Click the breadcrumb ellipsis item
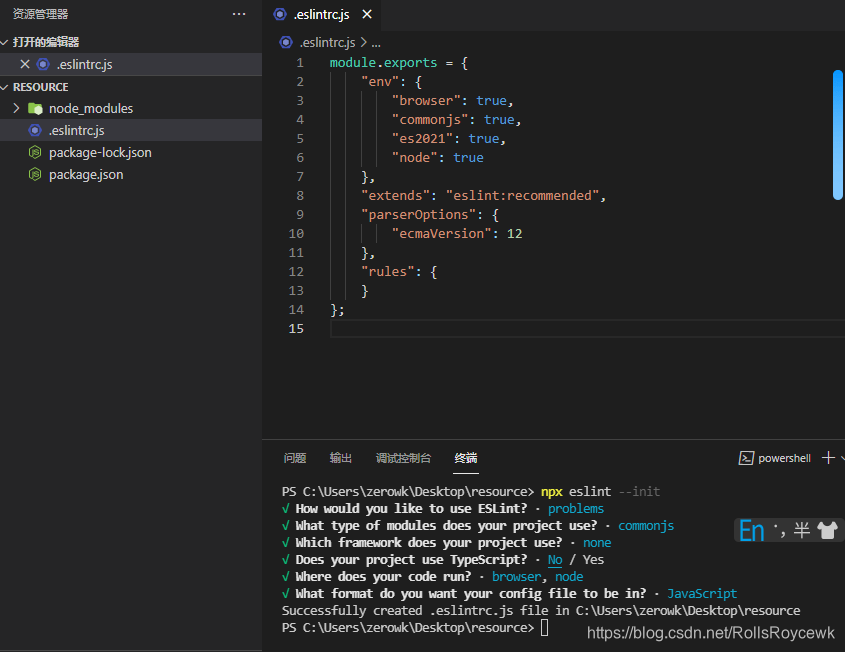The image size is (845, 652). (376, 43)
